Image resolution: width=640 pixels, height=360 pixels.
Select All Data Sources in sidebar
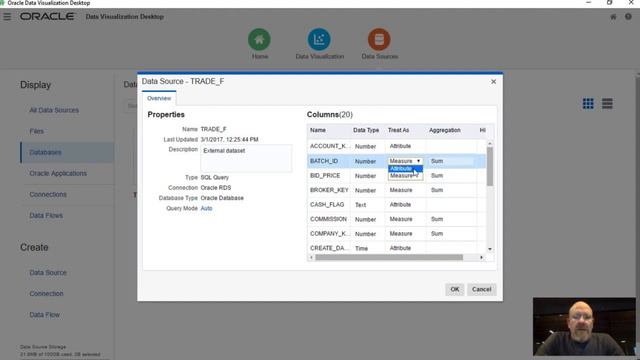tap(54, 110)
